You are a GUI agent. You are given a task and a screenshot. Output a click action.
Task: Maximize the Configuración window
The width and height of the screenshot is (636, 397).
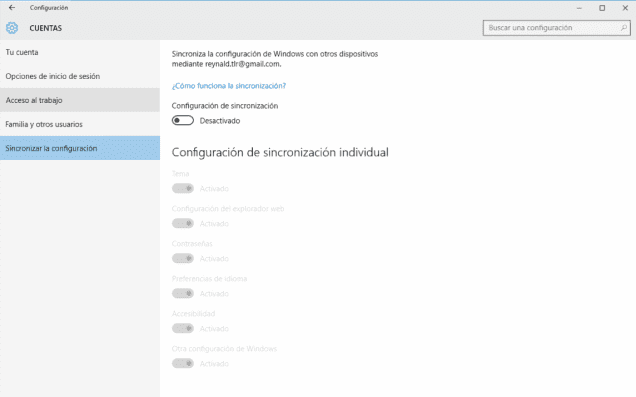point(602,8)
